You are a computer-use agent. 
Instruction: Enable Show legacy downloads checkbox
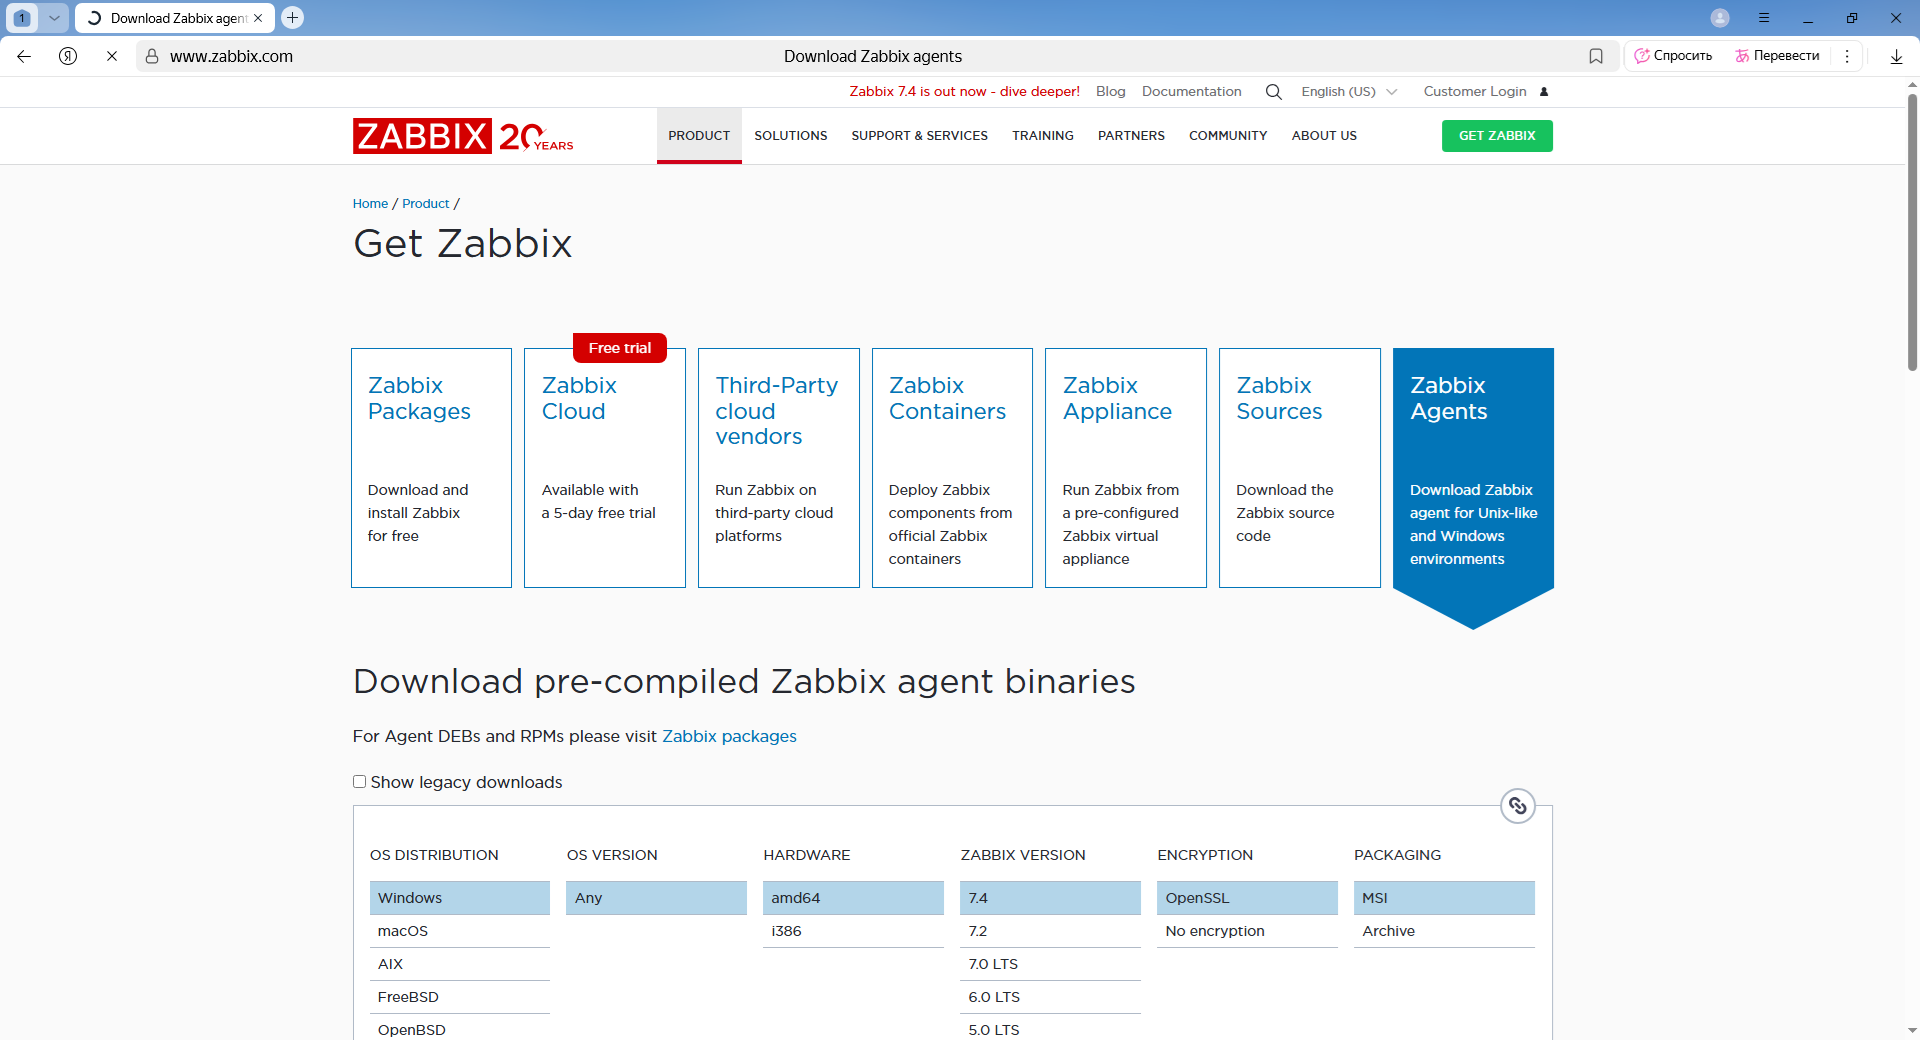[x=359, y=782]
